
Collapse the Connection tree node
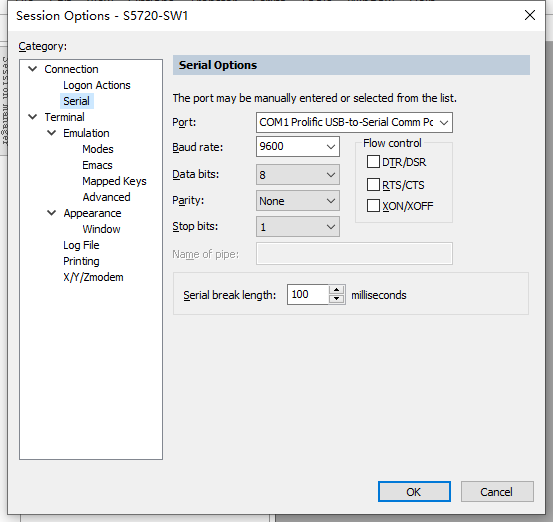click(33, 69)
